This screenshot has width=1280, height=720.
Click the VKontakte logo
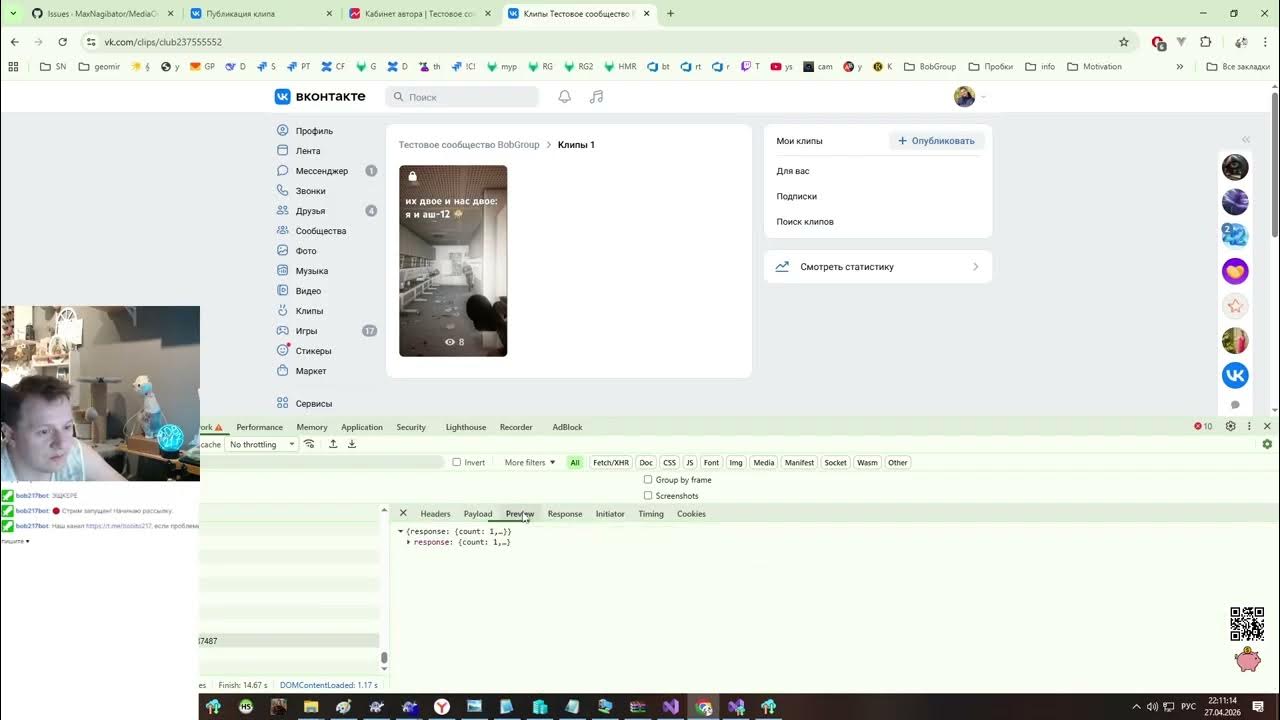coord(320,97)
